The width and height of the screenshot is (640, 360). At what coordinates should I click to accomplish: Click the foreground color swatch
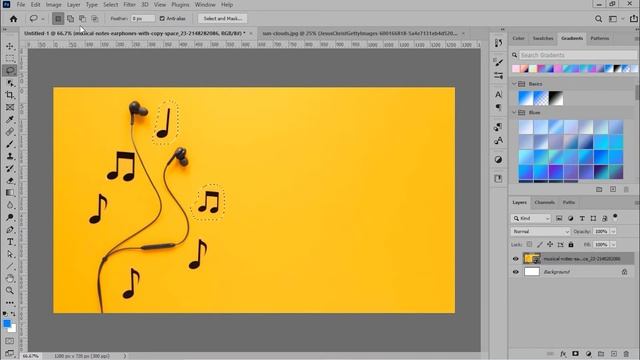pyautogui.click(x=7, y=323)
